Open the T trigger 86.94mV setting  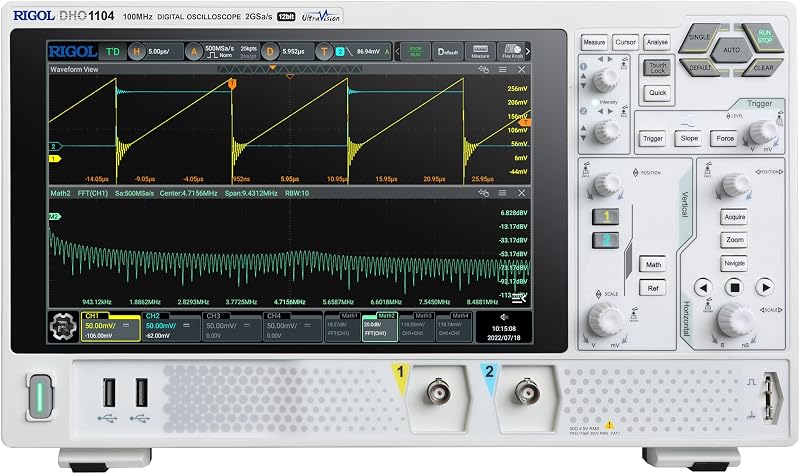353,52
